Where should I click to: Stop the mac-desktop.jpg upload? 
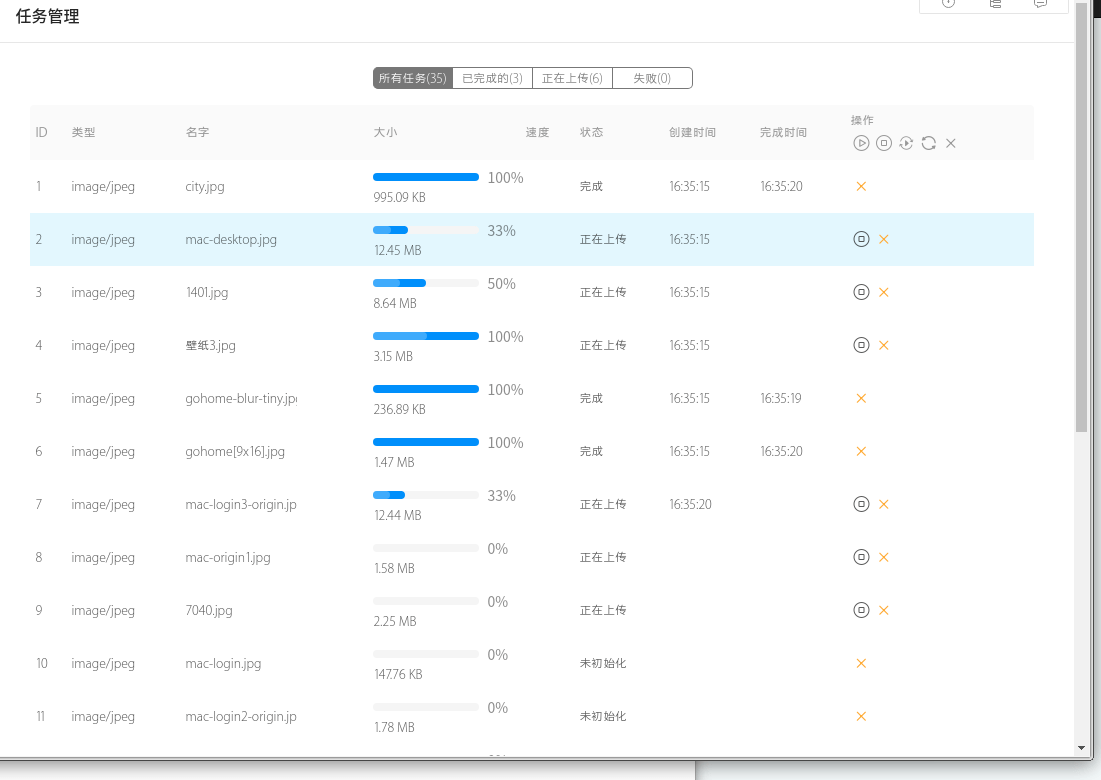click(861, 239)
